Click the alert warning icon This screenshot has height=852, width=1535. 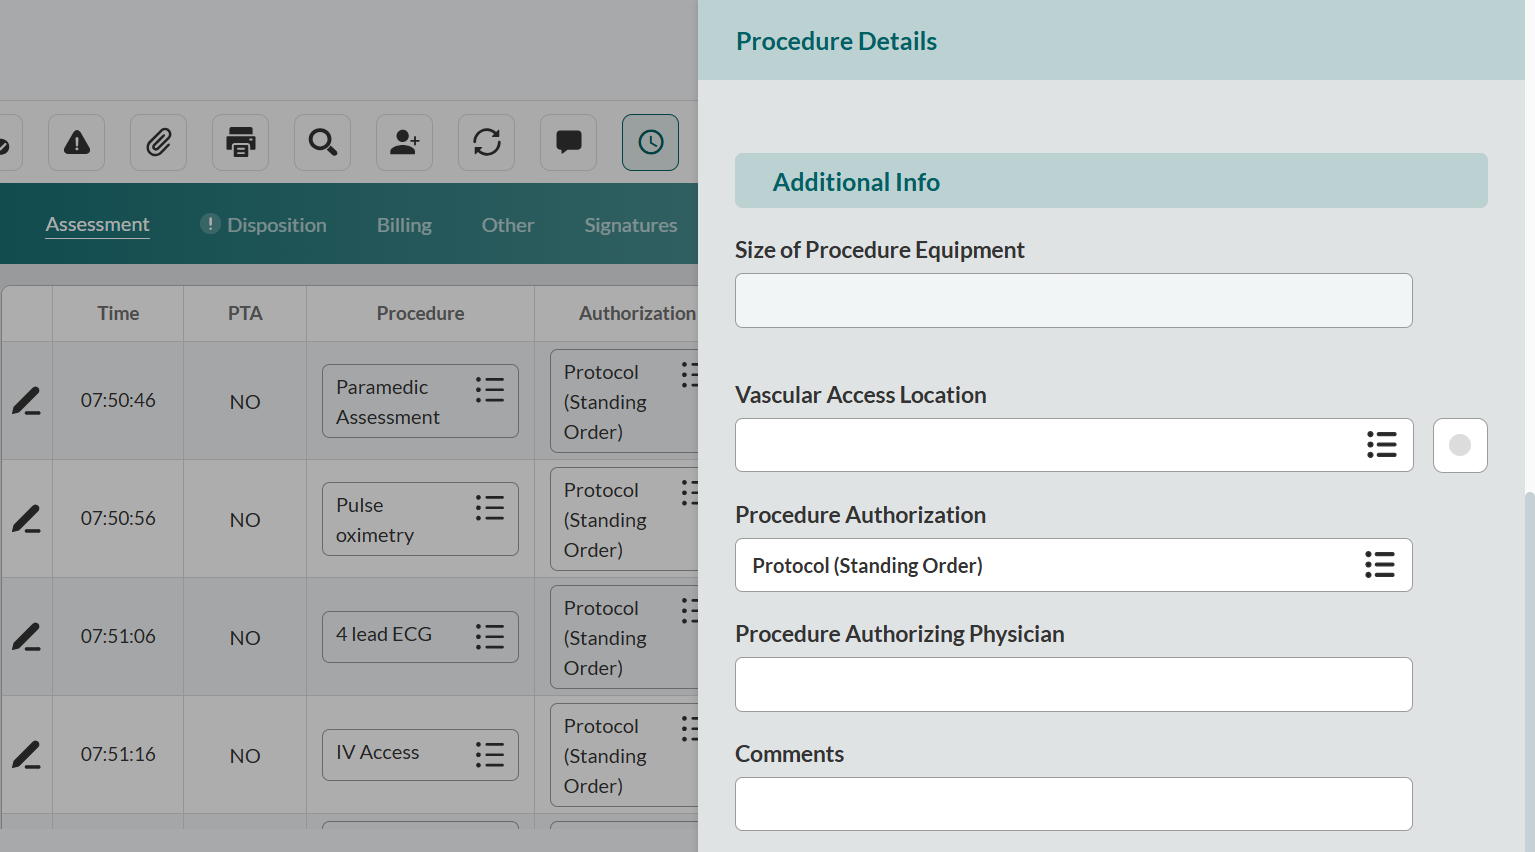point(76,142)
